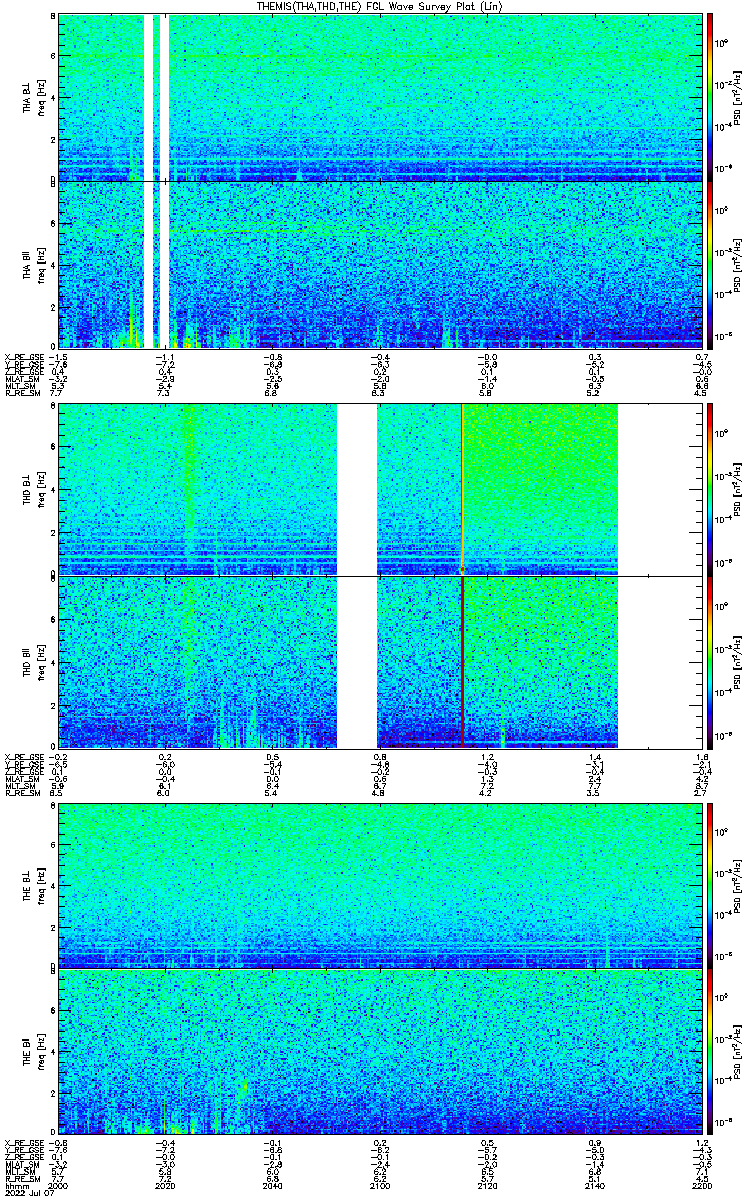
Task: Click the PSD [nT²/Hz] label beside THA B-perpendicular
Action: [x=738, y=97]
